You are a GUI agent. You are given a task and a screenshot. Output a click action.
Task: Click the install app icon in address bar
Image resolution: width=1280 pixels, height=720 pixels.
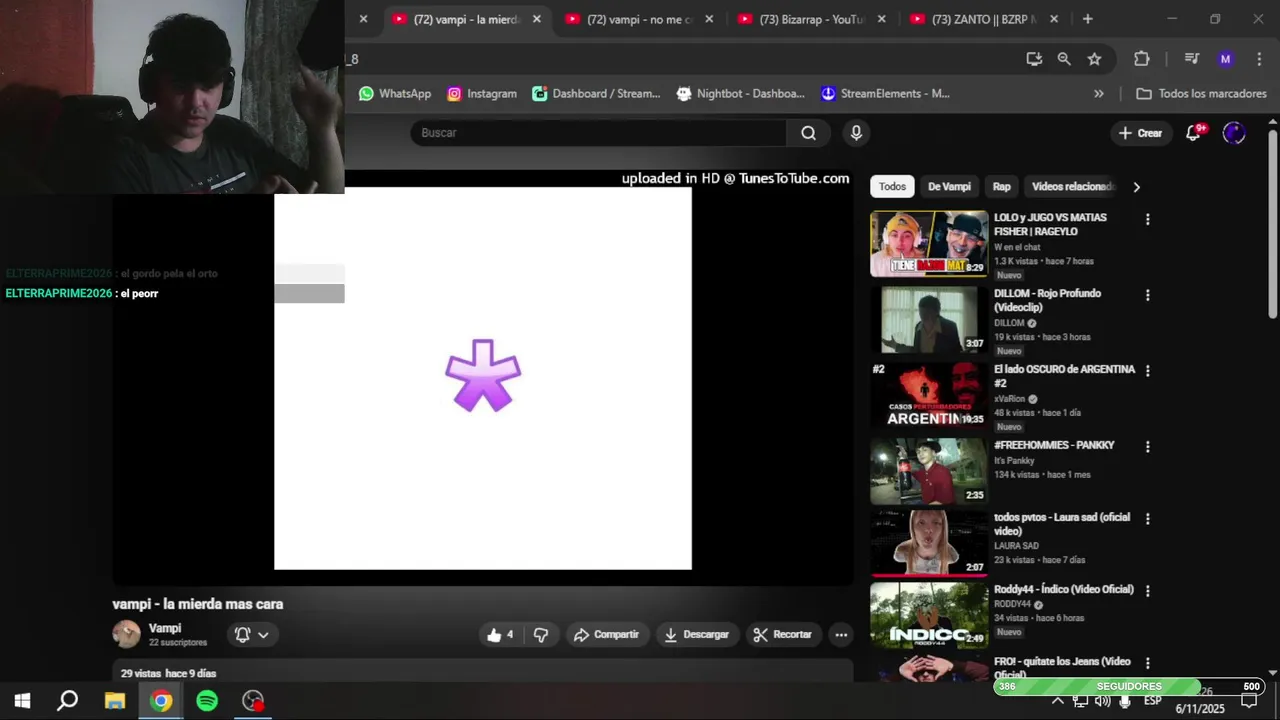(1034, 59)
